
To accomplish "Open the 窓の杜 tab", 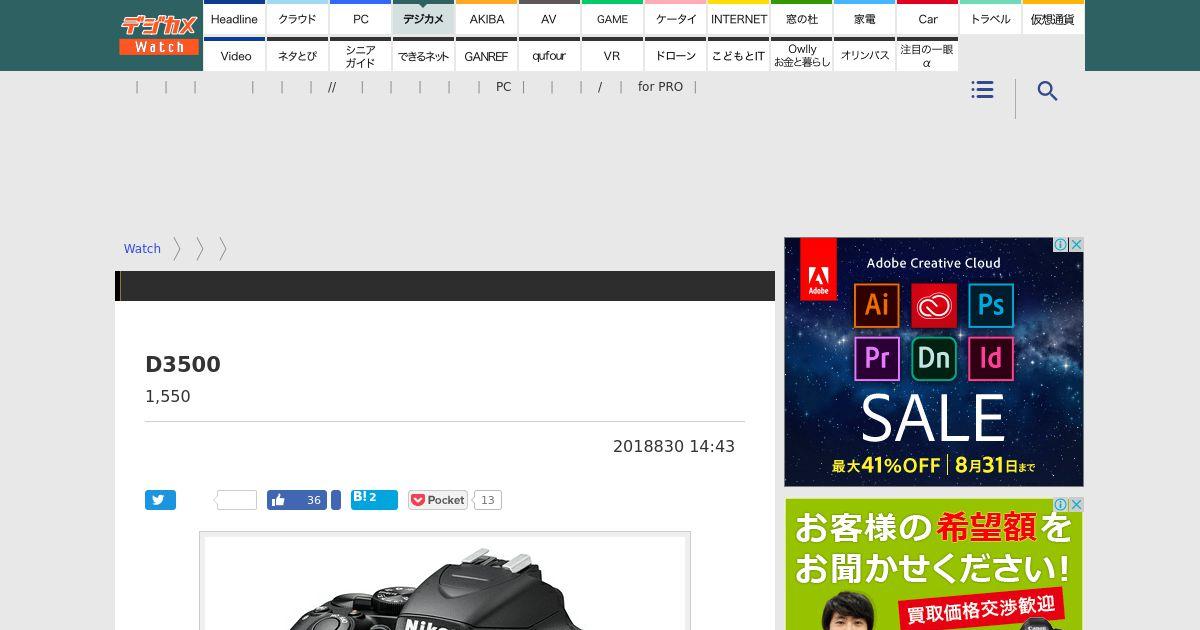I will click(x=802, y=18).
